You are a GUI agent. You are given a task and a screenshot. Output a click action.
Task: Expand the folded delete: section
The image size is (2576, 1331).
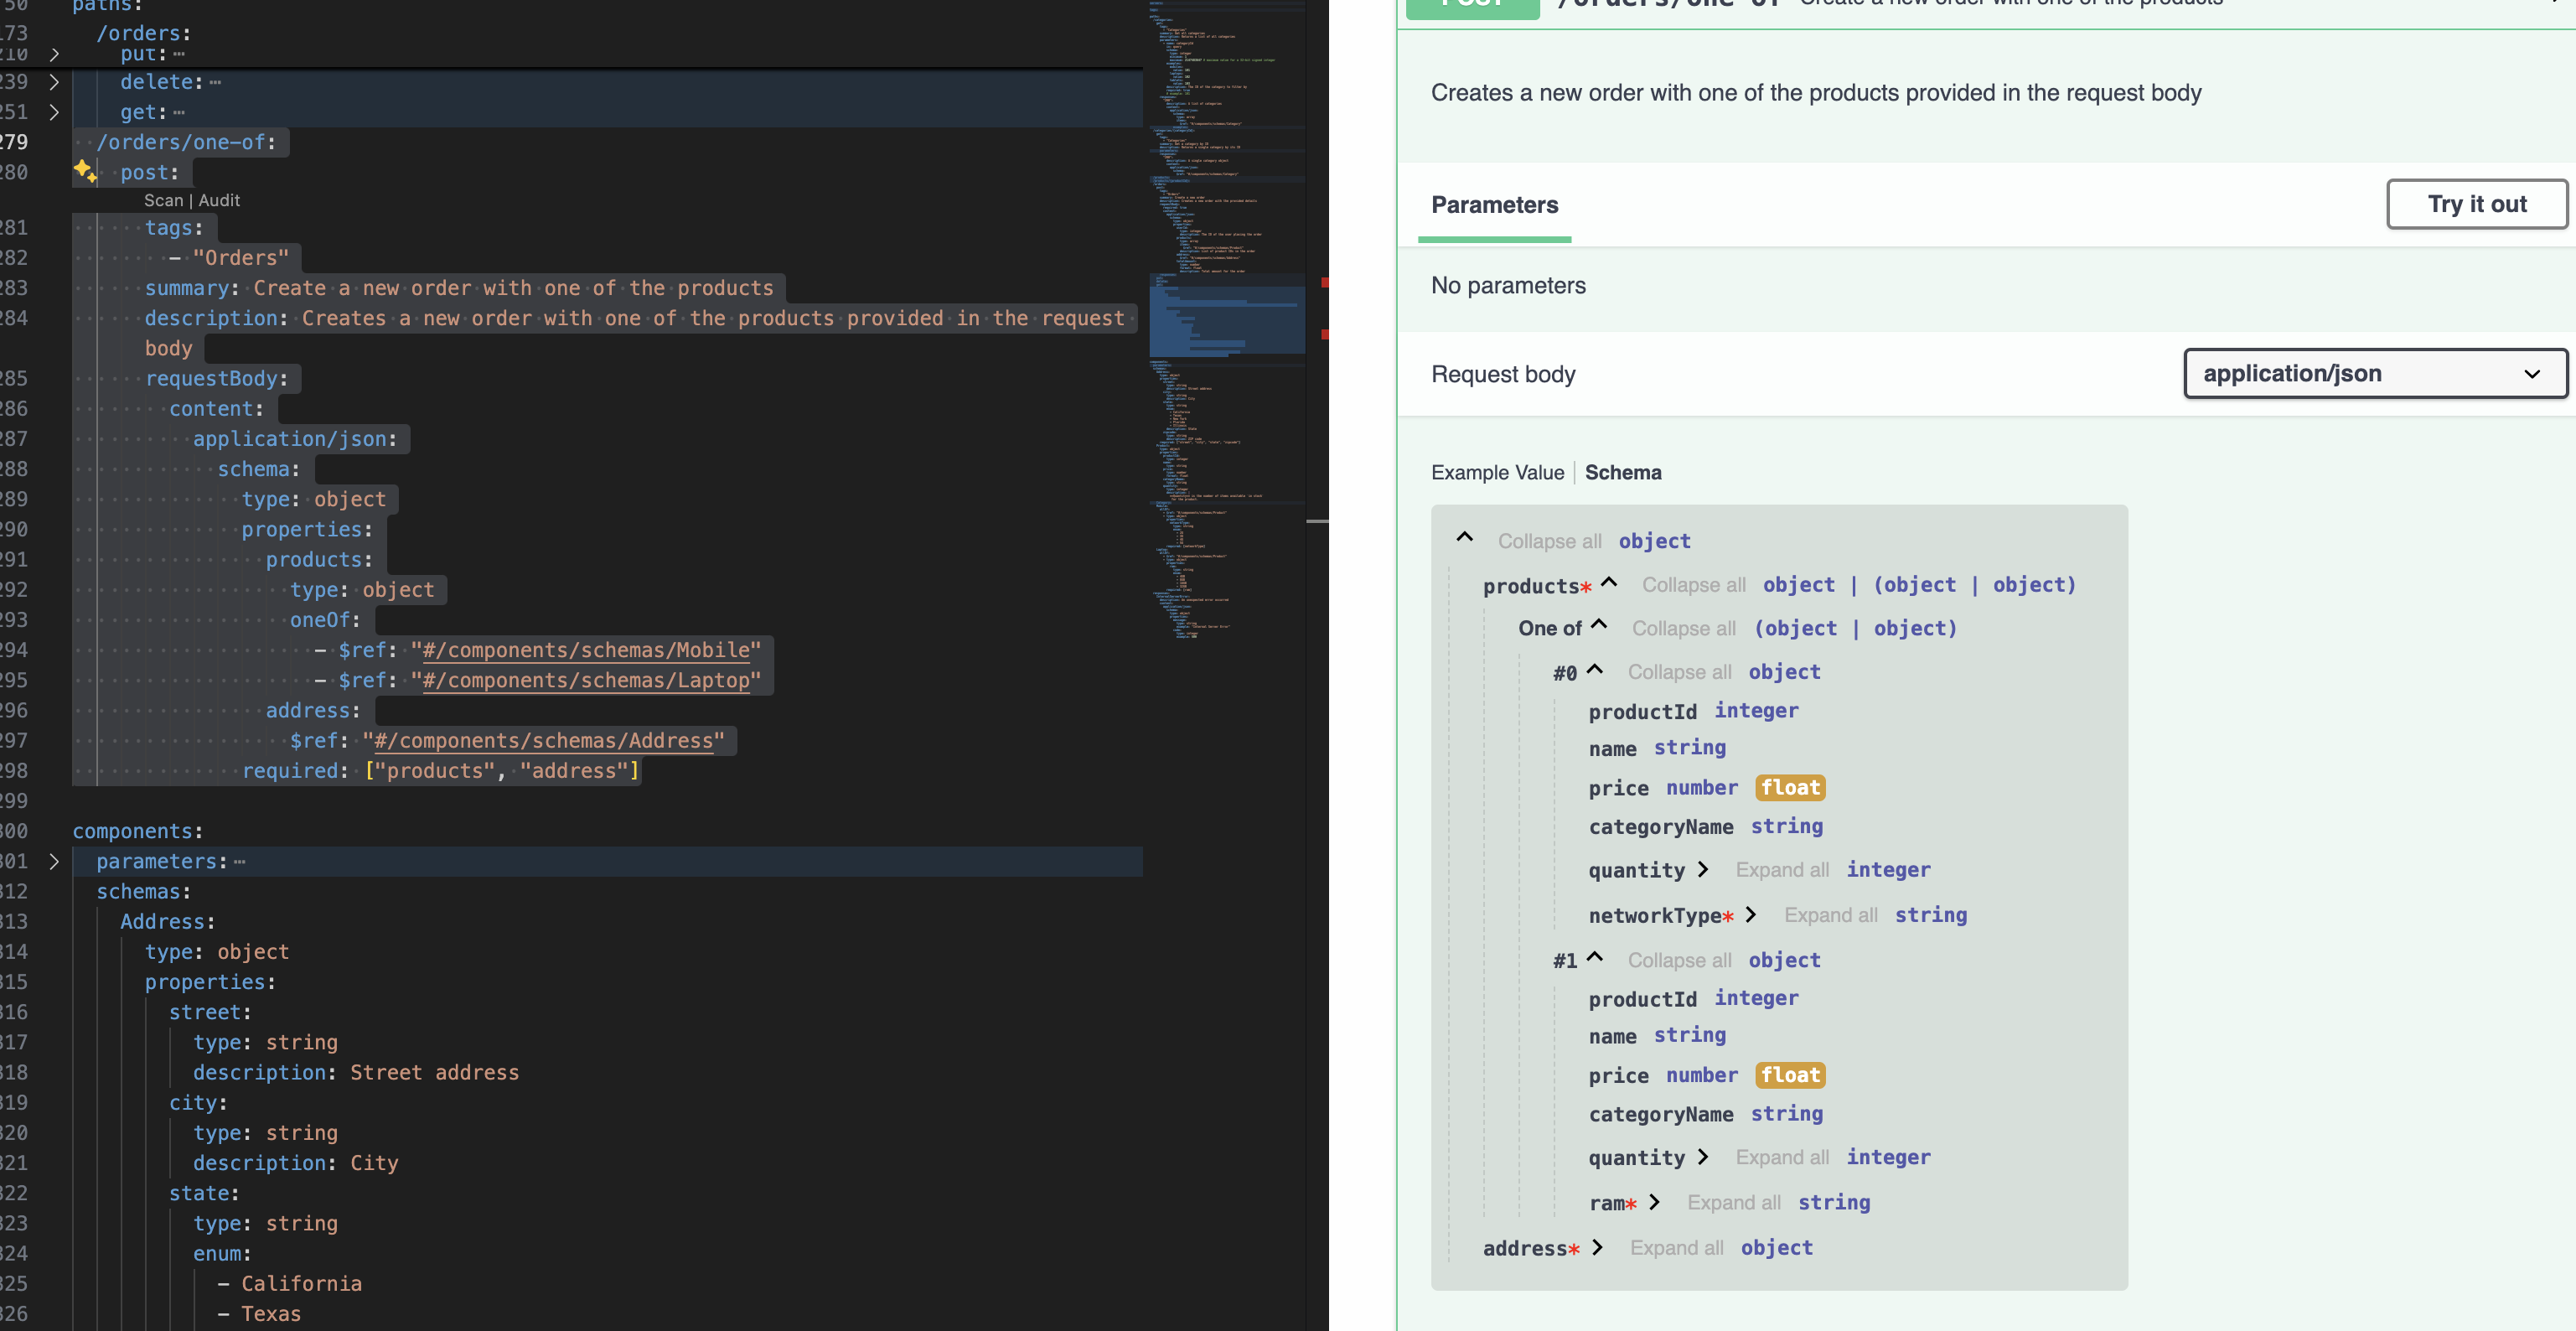[x=54, y=82]
